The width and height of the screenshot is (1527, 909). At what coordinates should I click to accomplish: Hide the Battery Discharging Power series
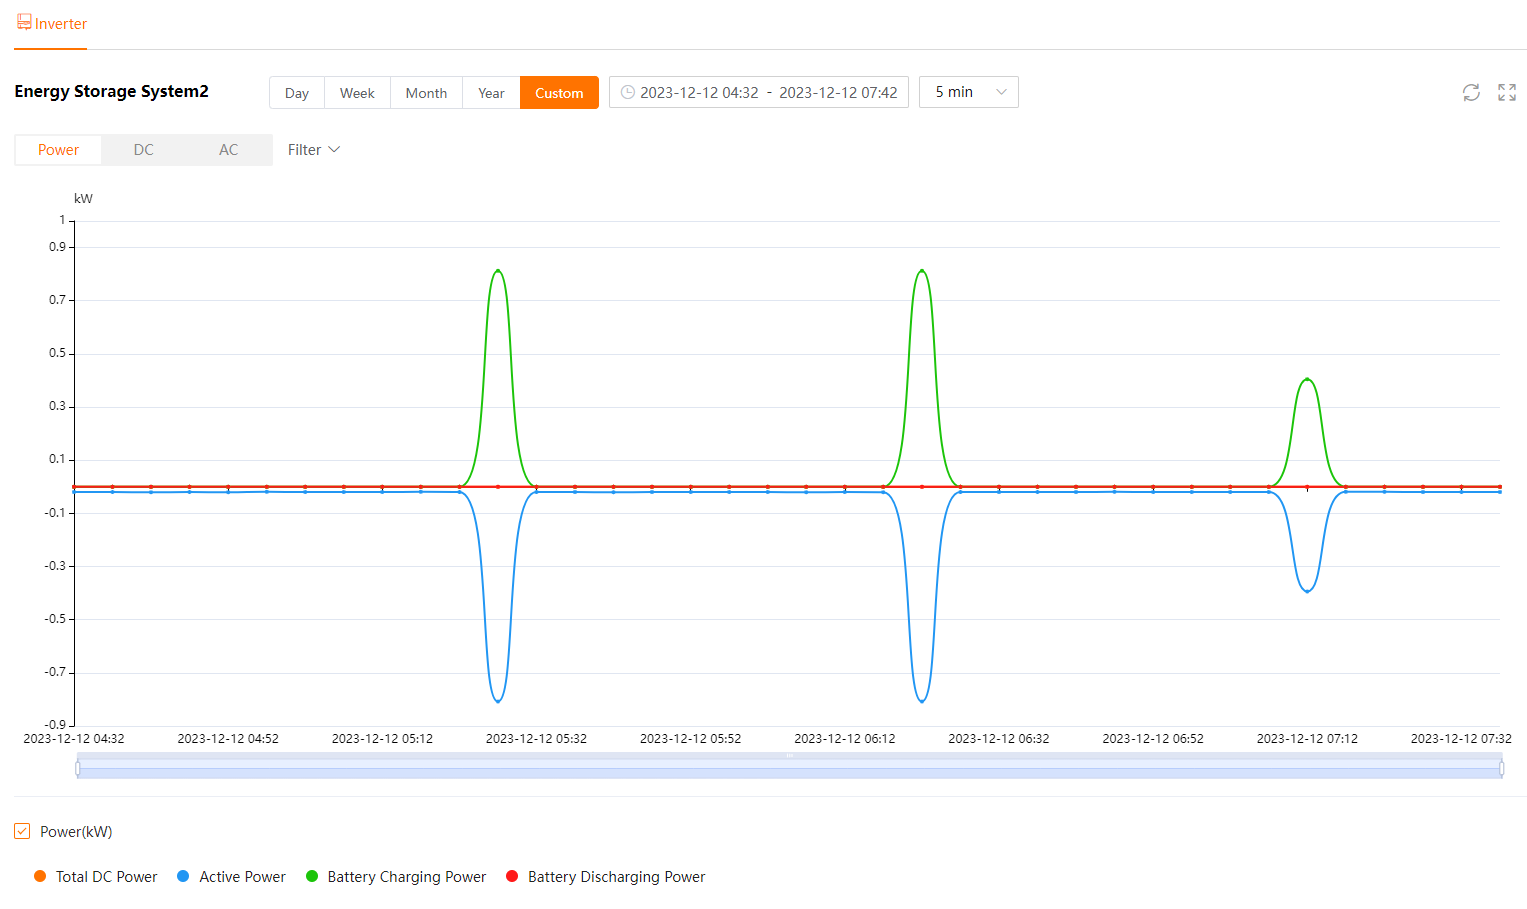(x=512, y=876)
